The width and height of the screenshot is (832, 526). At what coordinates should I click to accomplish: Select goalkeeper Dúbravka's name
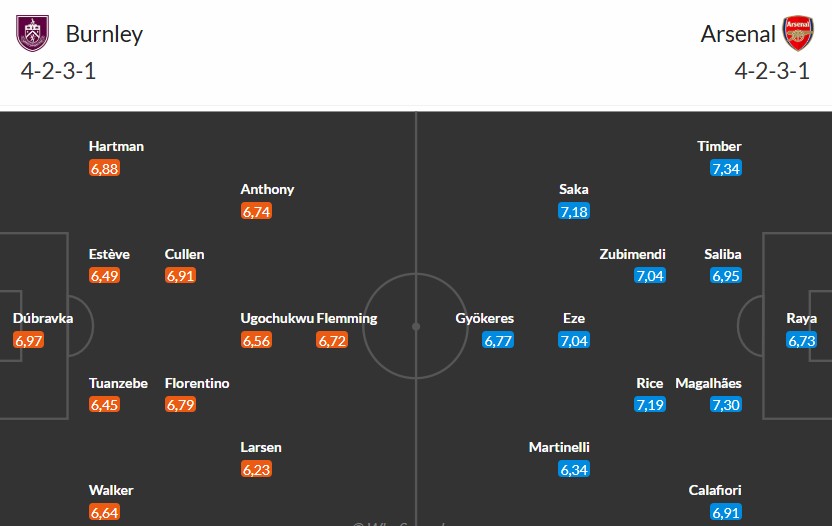pos(41,318)
